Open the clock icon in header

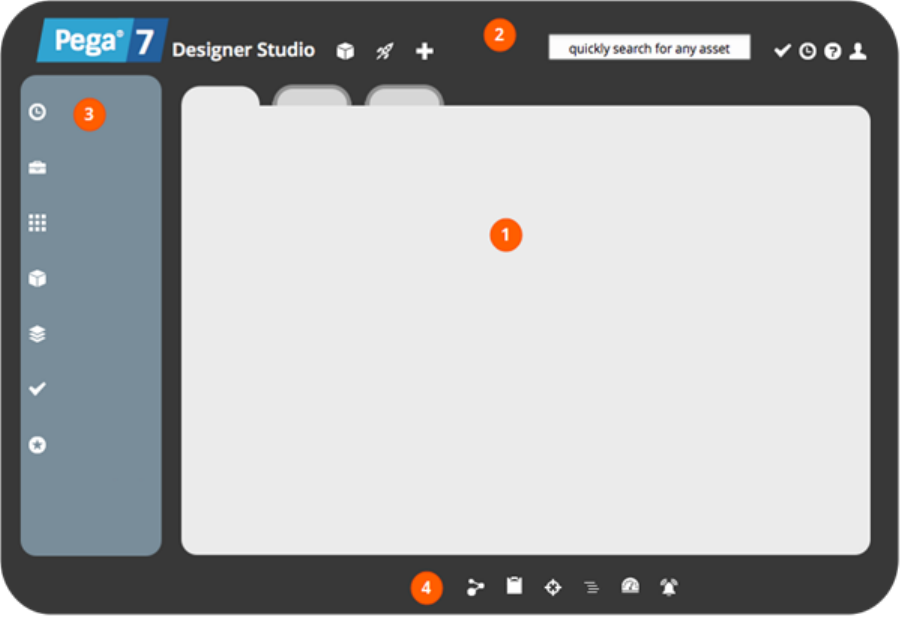[807, 51]
